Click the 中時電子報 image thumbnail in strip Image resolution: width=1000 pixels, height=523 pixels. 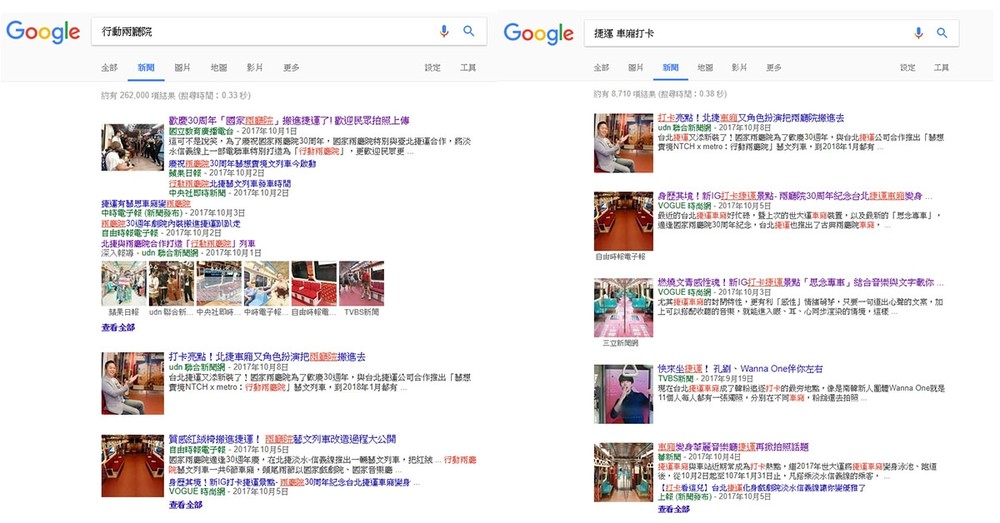click(x=267, y=284)
